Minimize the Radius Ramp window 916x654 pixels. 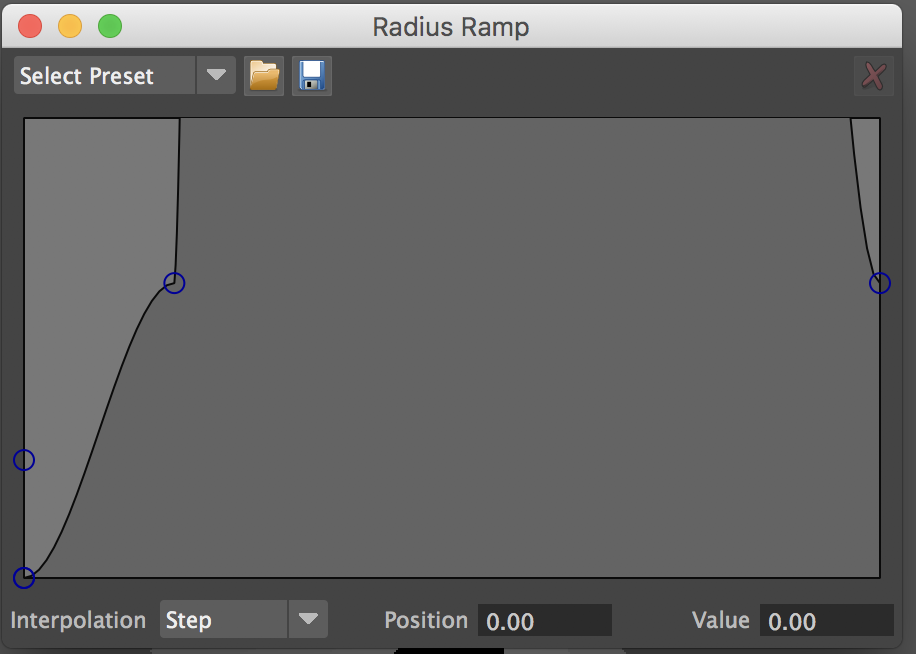pos(70,26)
